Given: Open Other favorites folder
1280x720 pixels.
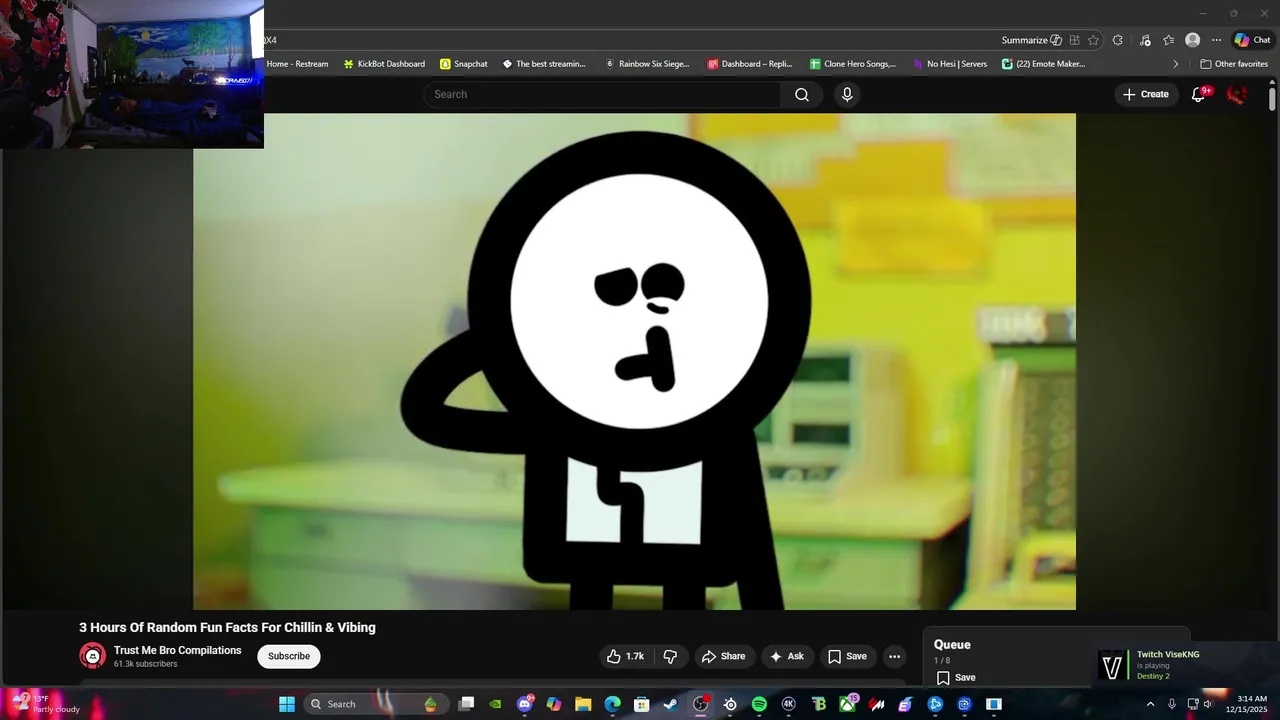Looking at the screenshot, I should pos(1234,64).
